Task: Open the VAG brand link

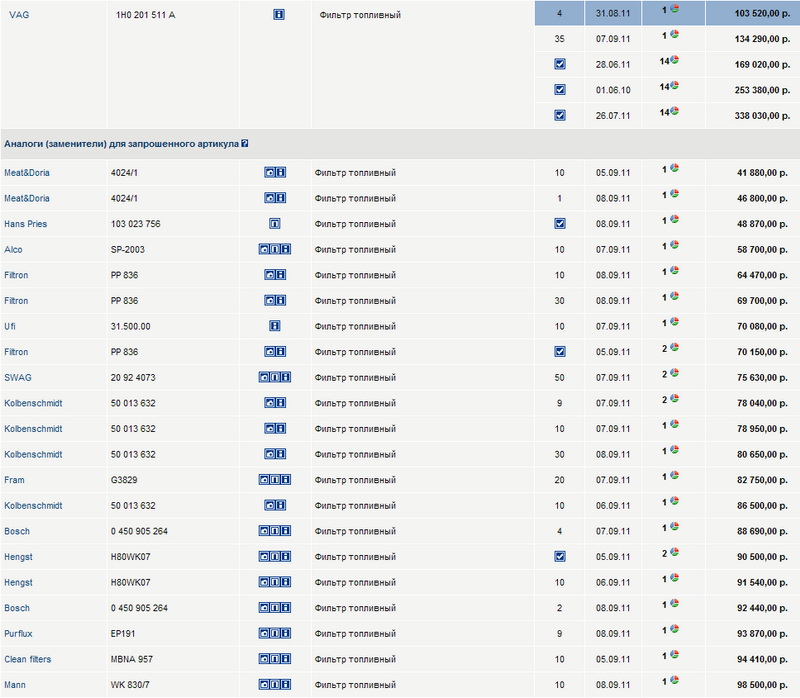Action: (19, 15)
